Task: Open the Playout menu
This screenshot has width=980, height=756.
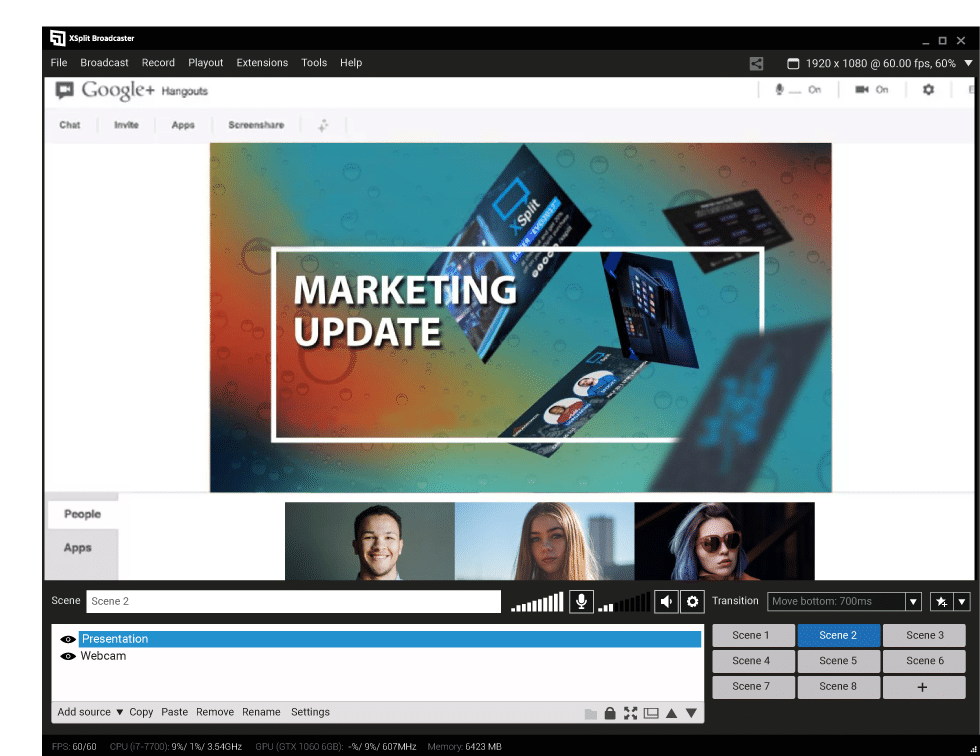Action: pyautogui.click(x=206, y=62)
